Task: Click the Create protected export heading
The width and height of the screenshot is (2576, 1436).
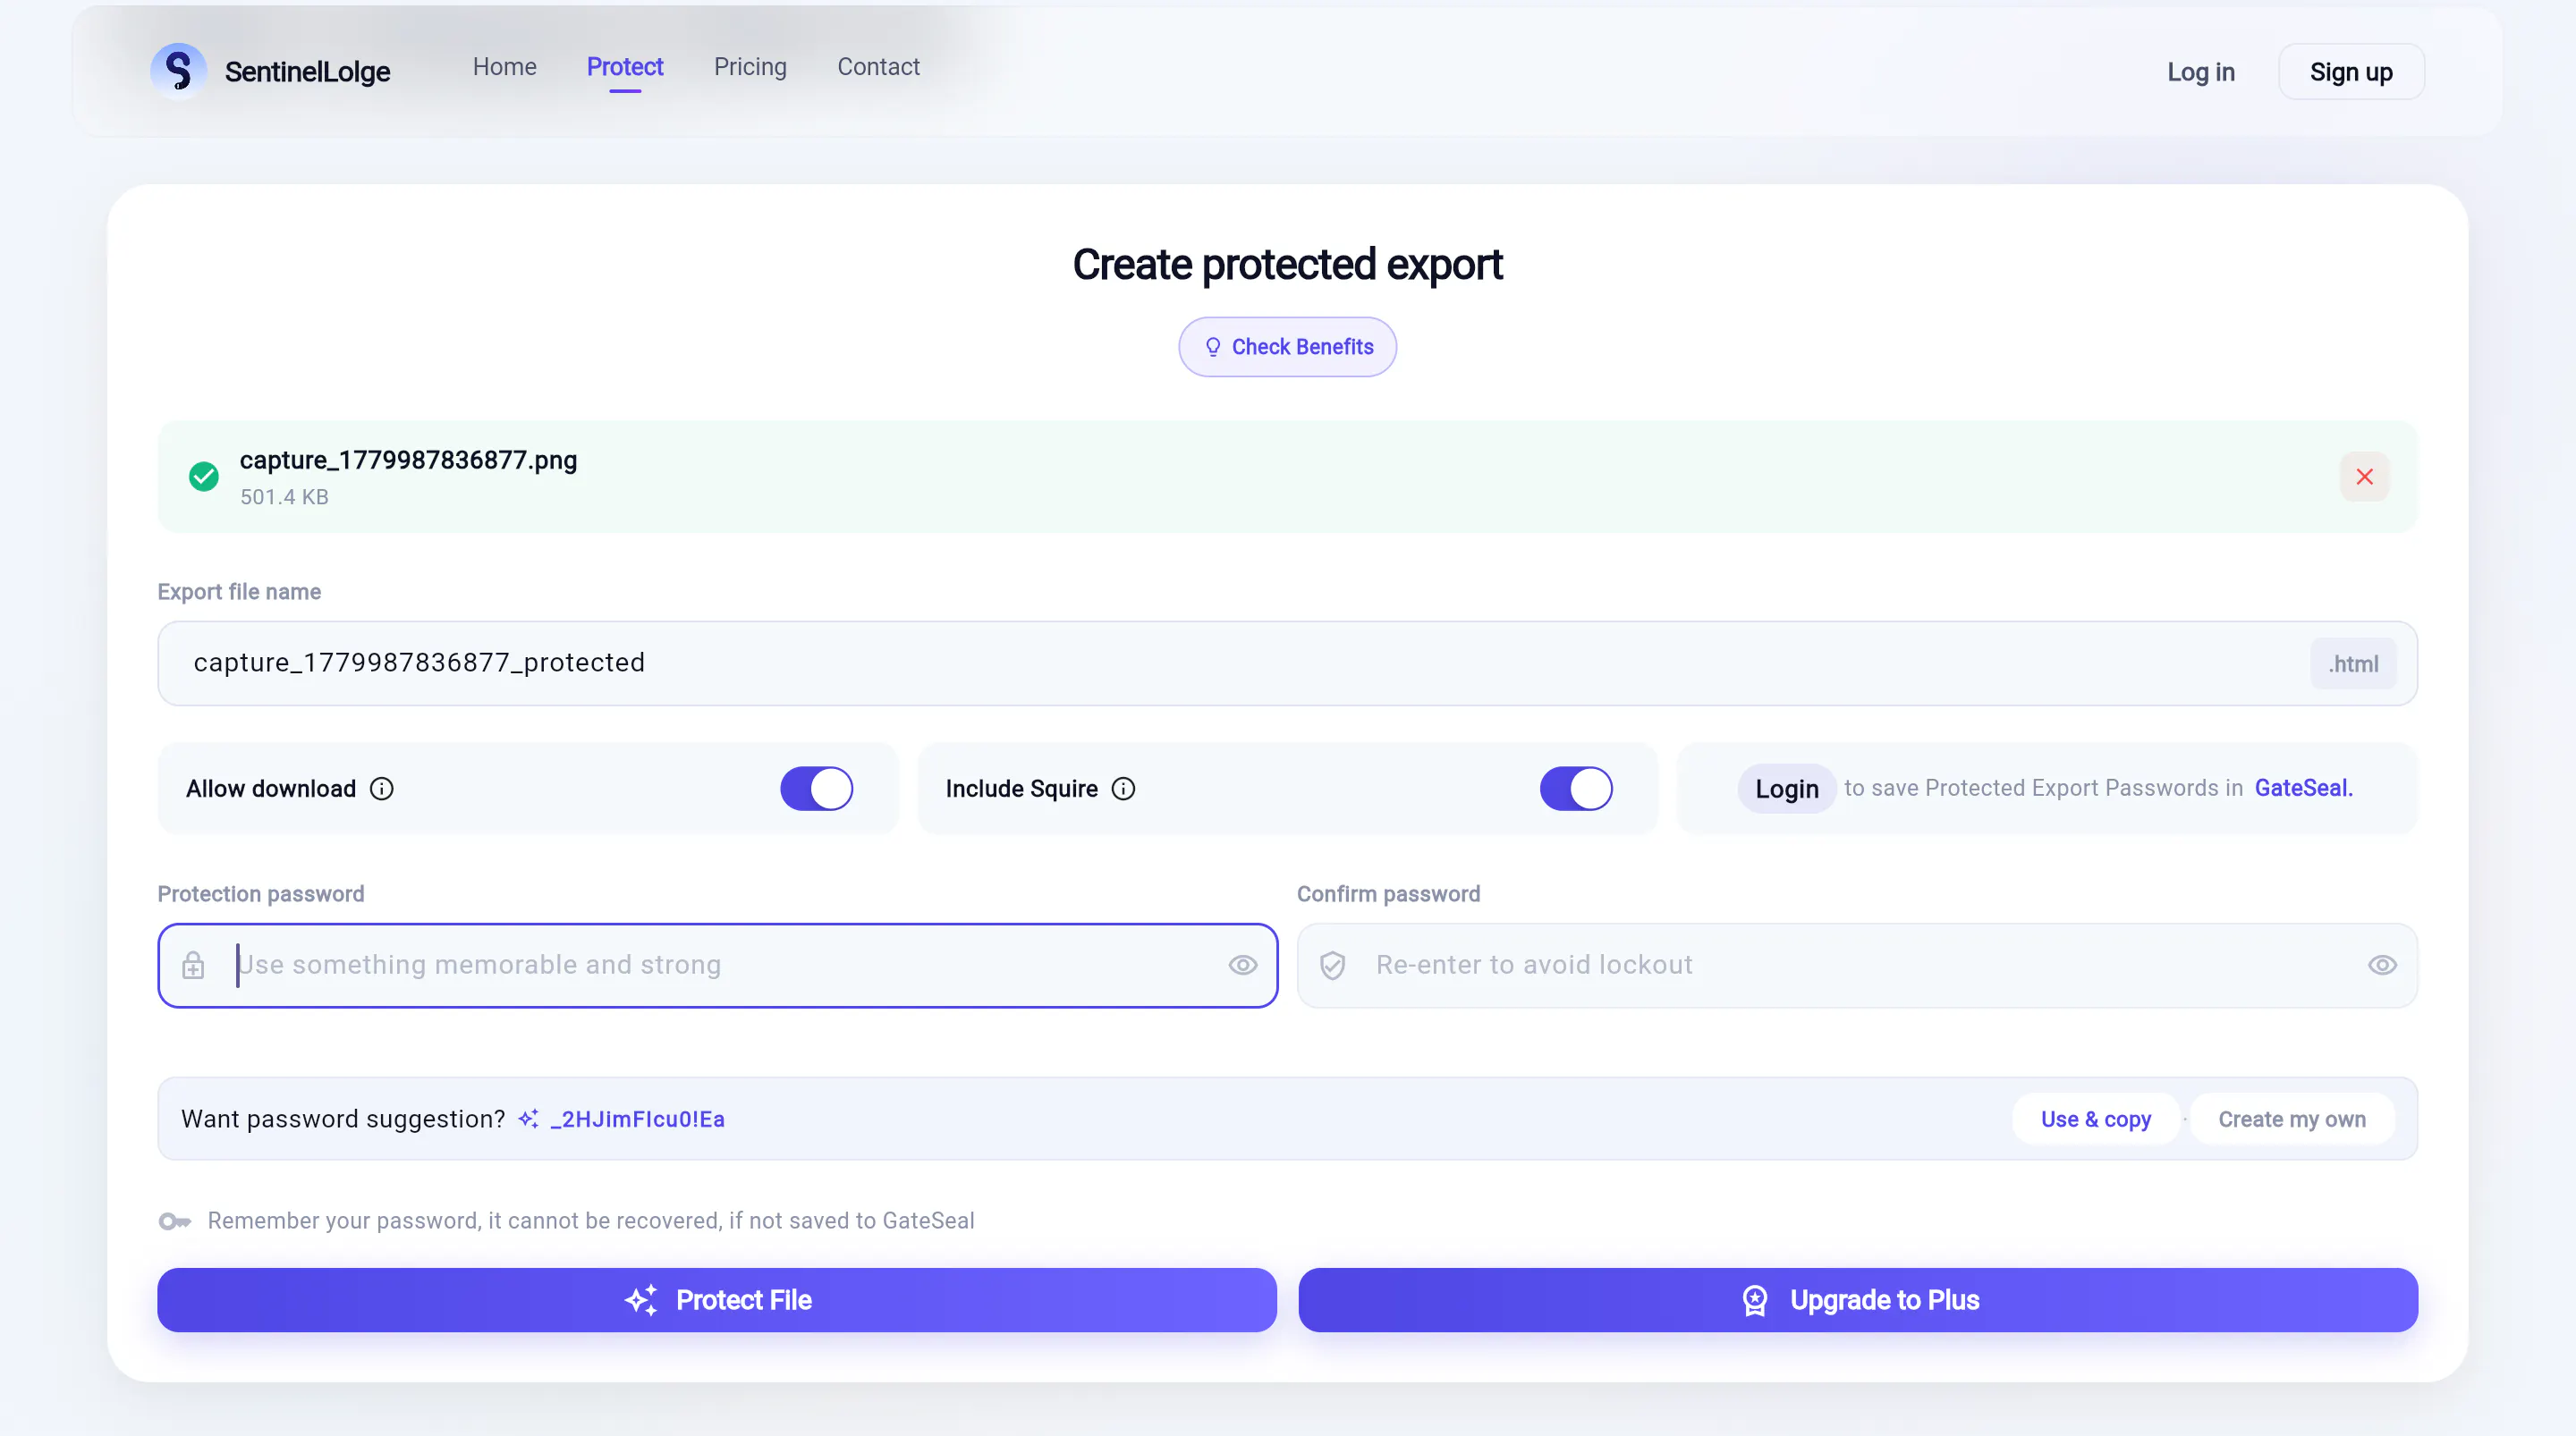Action: pyautogui.click(x=1288, y=265)
